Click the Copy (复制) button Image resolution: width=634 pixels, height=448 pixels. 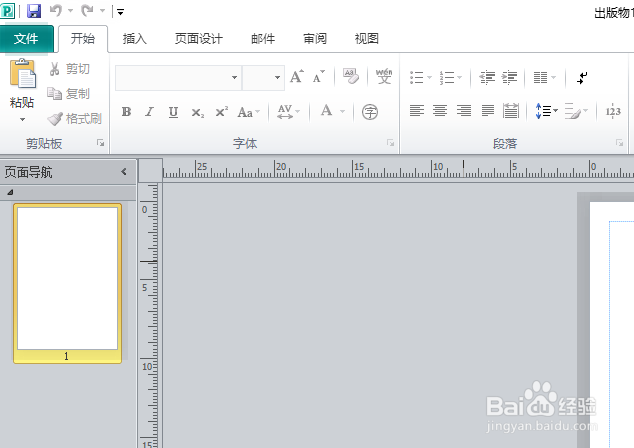[69, 94]
